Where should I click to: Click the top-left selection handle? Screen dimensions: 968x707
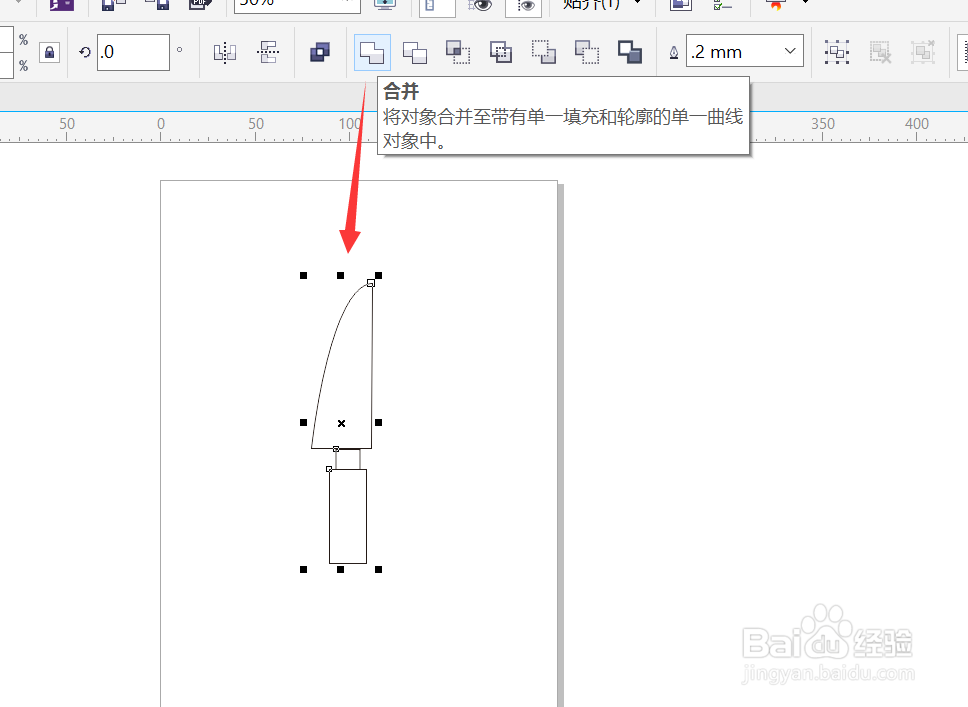303,275
